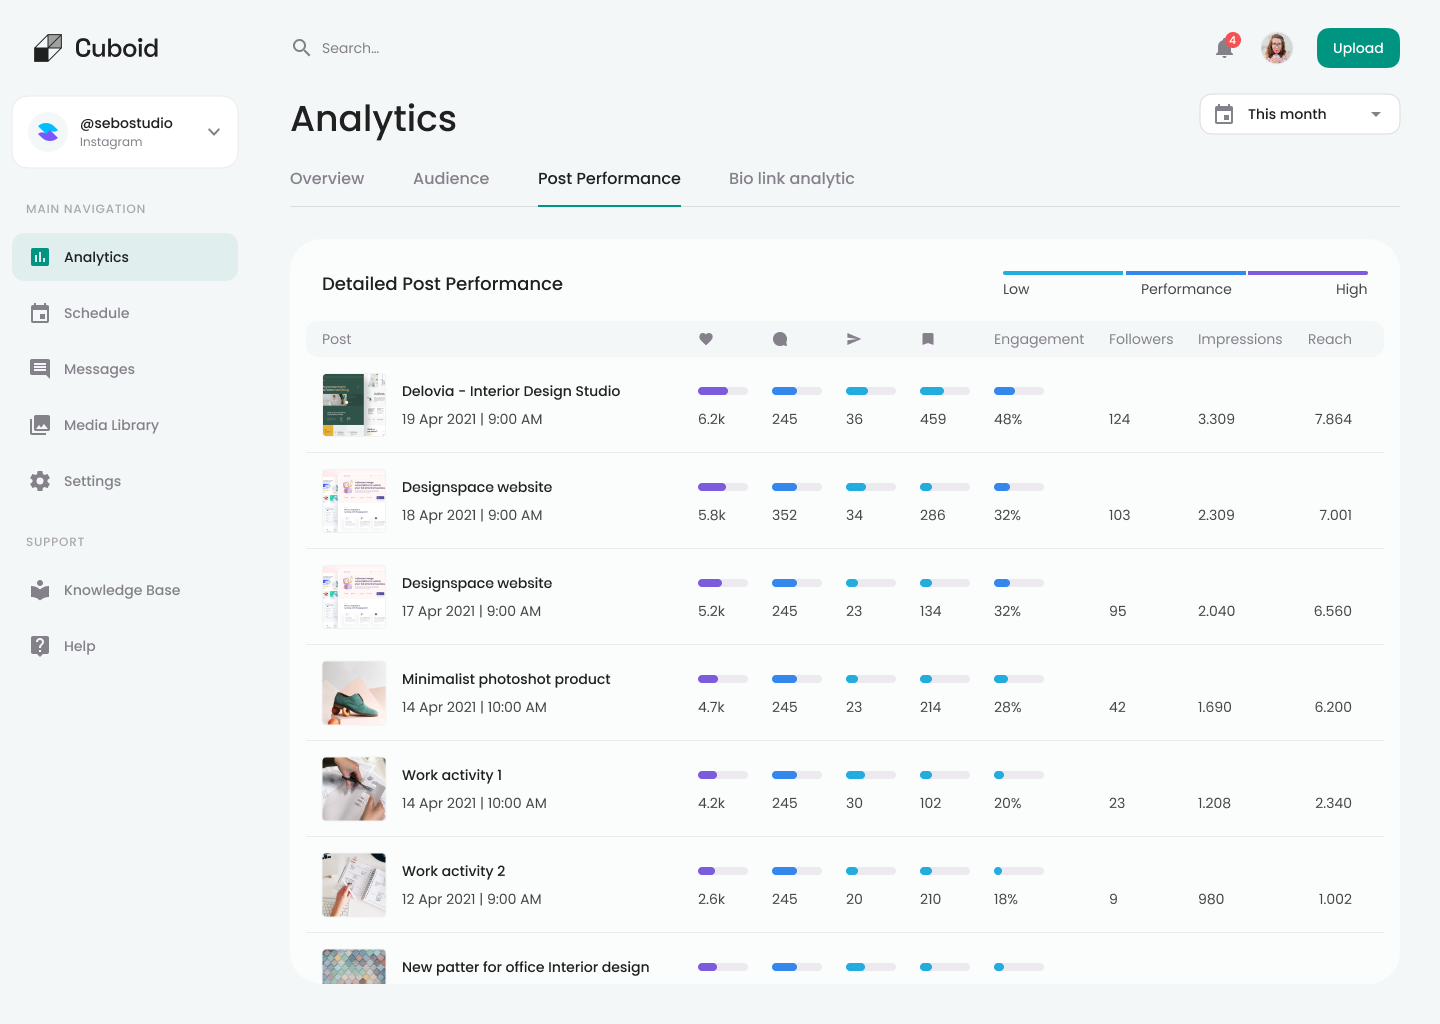
Task: Click the likes heart column header
Action: point(706,339)
